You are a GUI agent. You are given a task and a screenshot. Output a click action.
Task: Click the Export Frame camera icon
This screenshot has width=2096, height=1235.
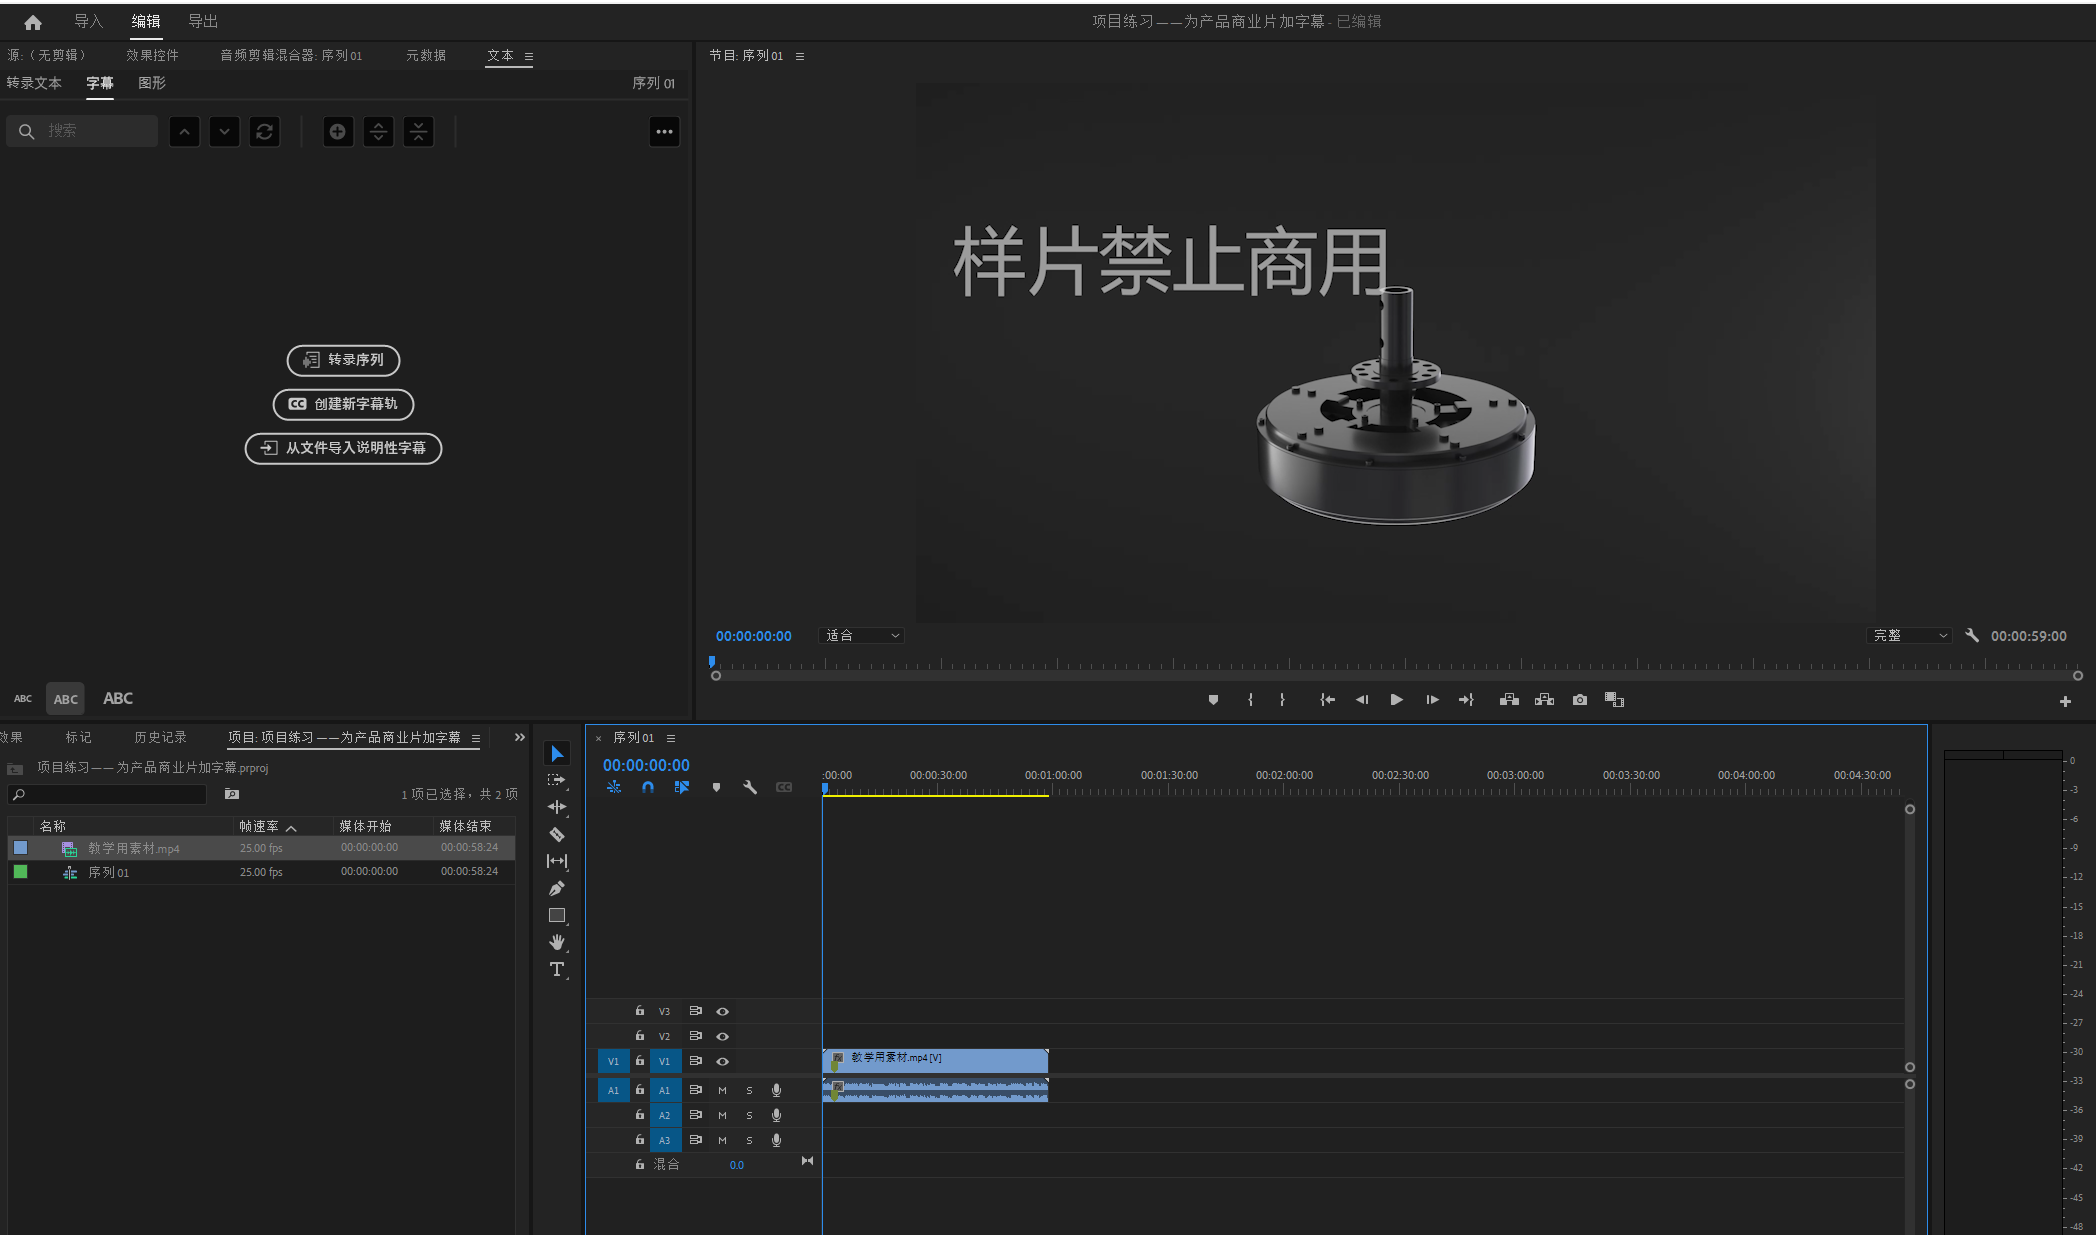1579,700
